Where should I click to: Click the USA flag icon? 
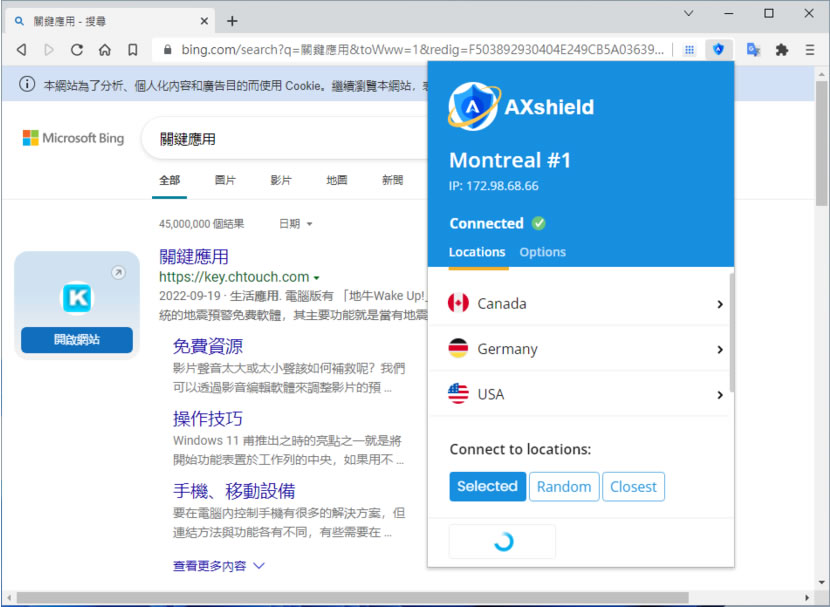458,394
